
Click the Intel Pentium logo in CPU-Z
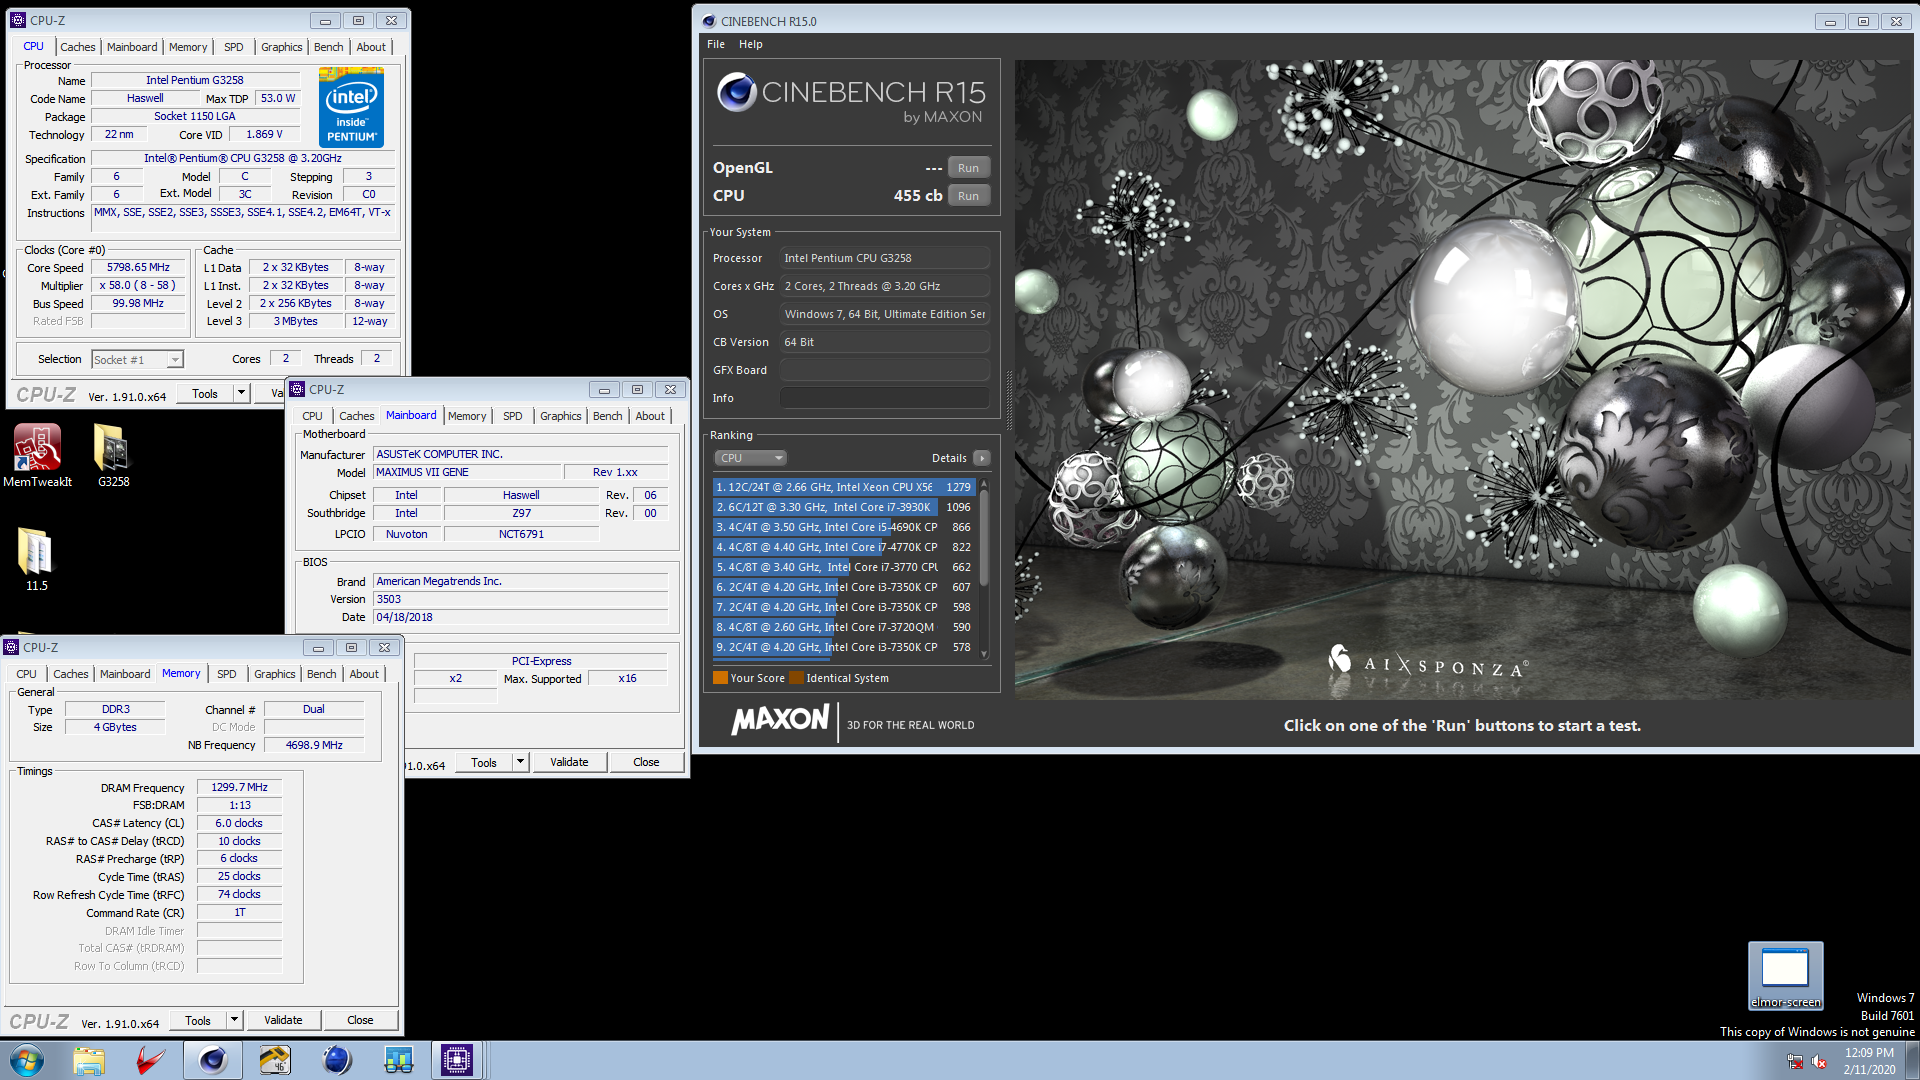pos(351,108)
